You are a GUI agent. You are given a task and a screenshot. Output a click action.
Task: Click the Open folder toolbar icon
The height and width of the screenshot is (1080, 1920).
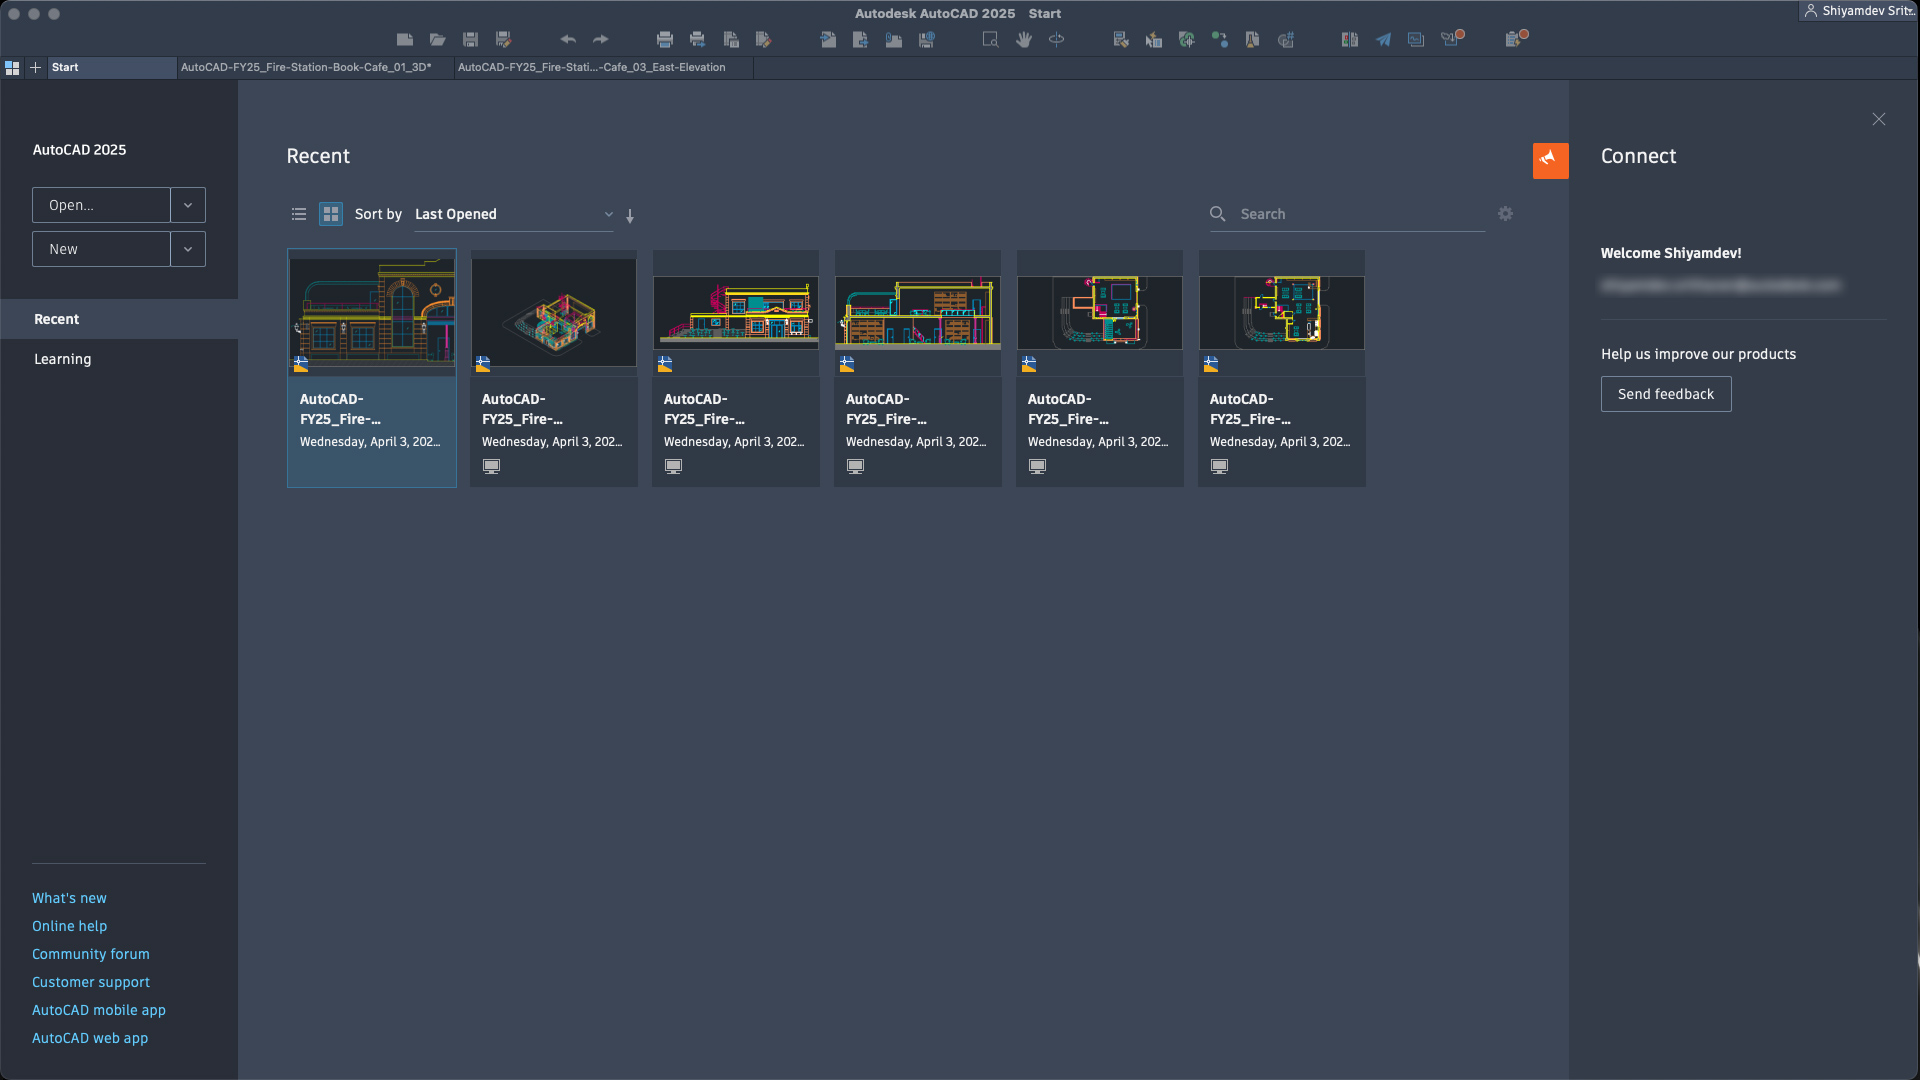coord(437,40)
